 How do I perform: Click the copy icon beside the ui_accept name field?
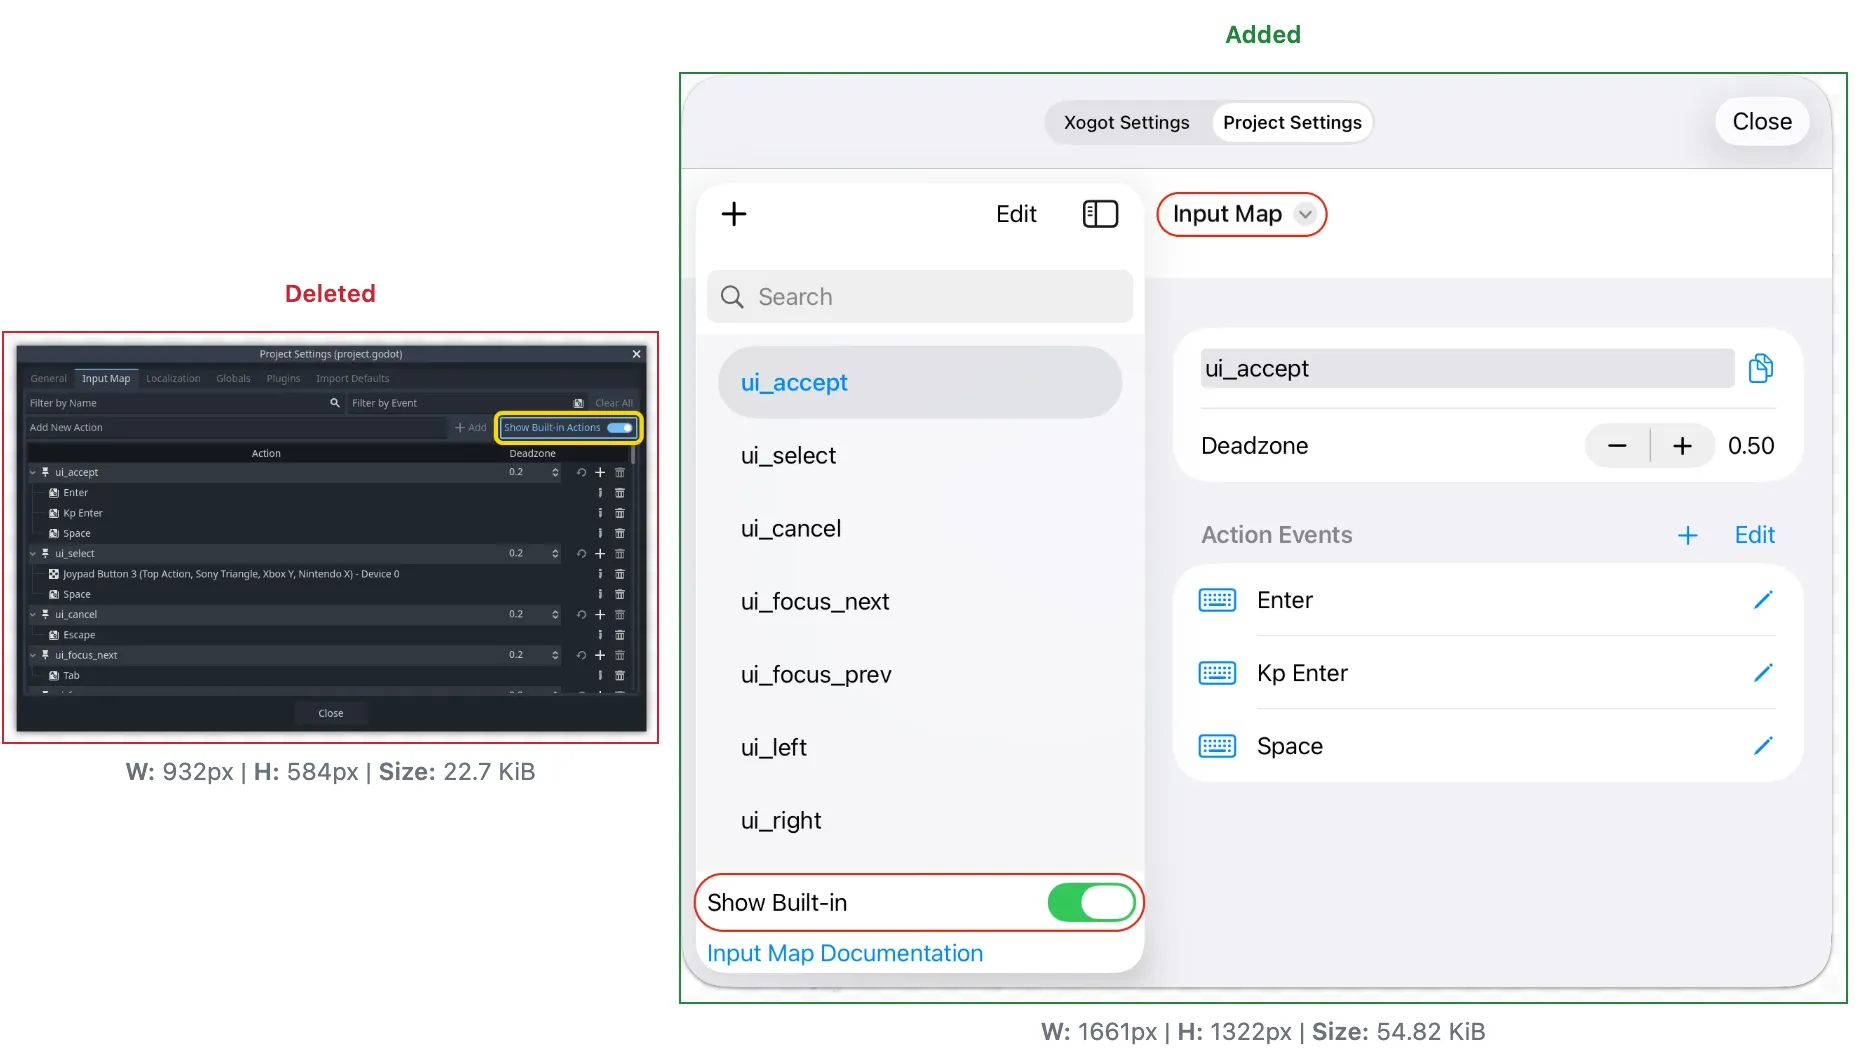pyautogui.click(x=1760, y=367)
